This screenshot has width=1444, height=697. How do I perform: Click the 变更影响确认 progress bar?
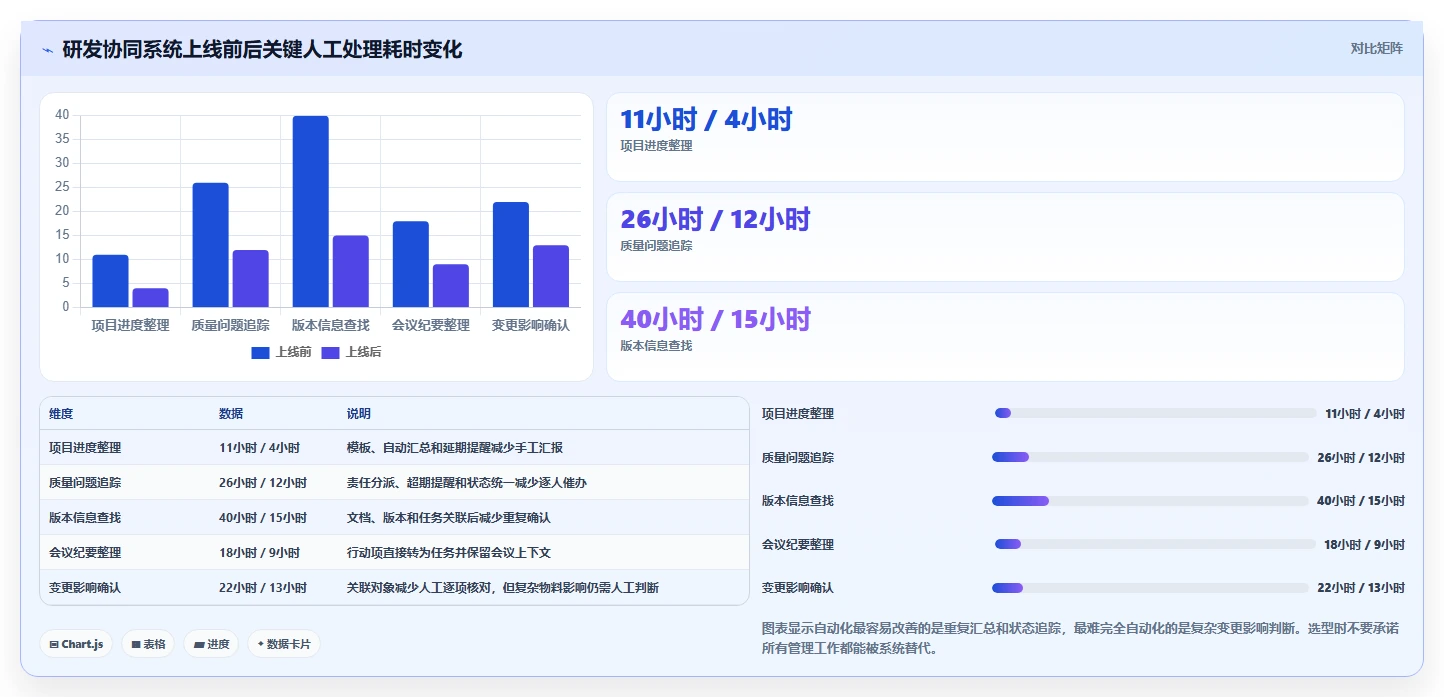(x=1150, y=588)
